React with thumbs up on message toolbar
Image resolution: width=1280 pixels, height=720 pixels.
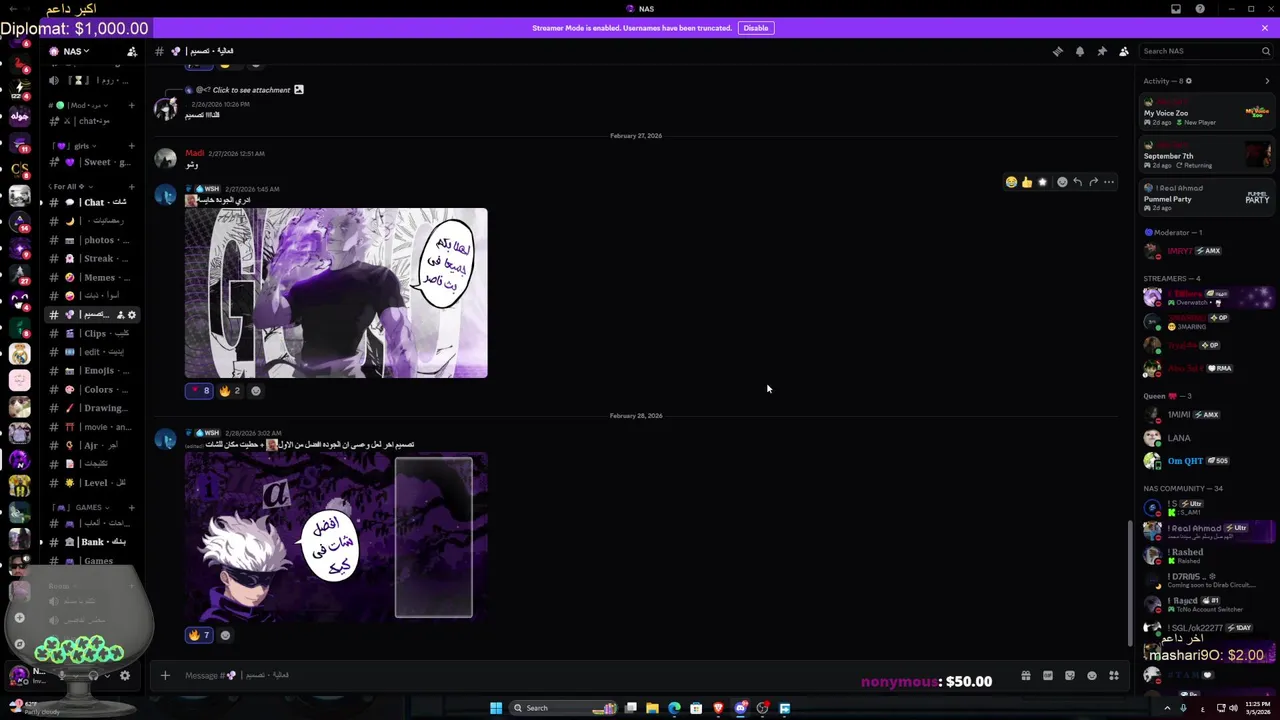(x=1027, y=182)
